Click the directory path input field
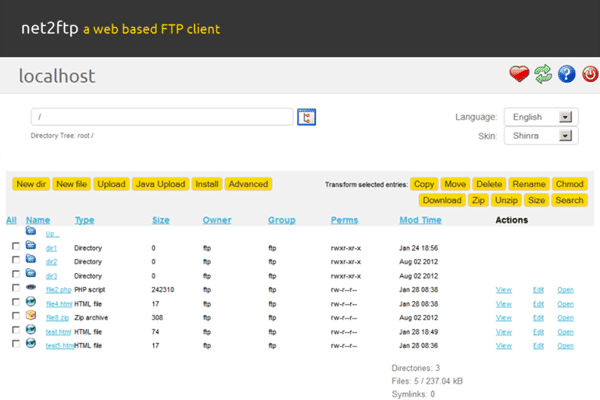 pos(161,117)
